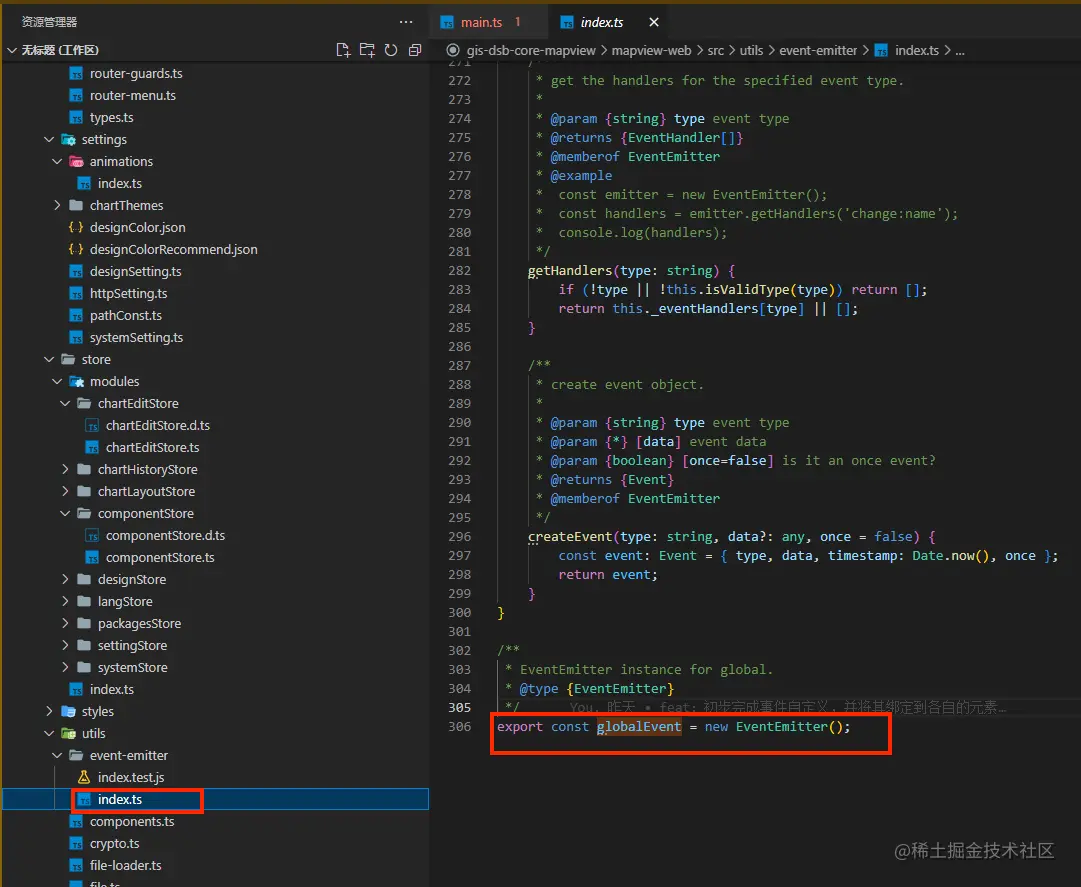Select the index.ts editor tab
Viewport: 1081px width, 887px height.
point(601,23)
